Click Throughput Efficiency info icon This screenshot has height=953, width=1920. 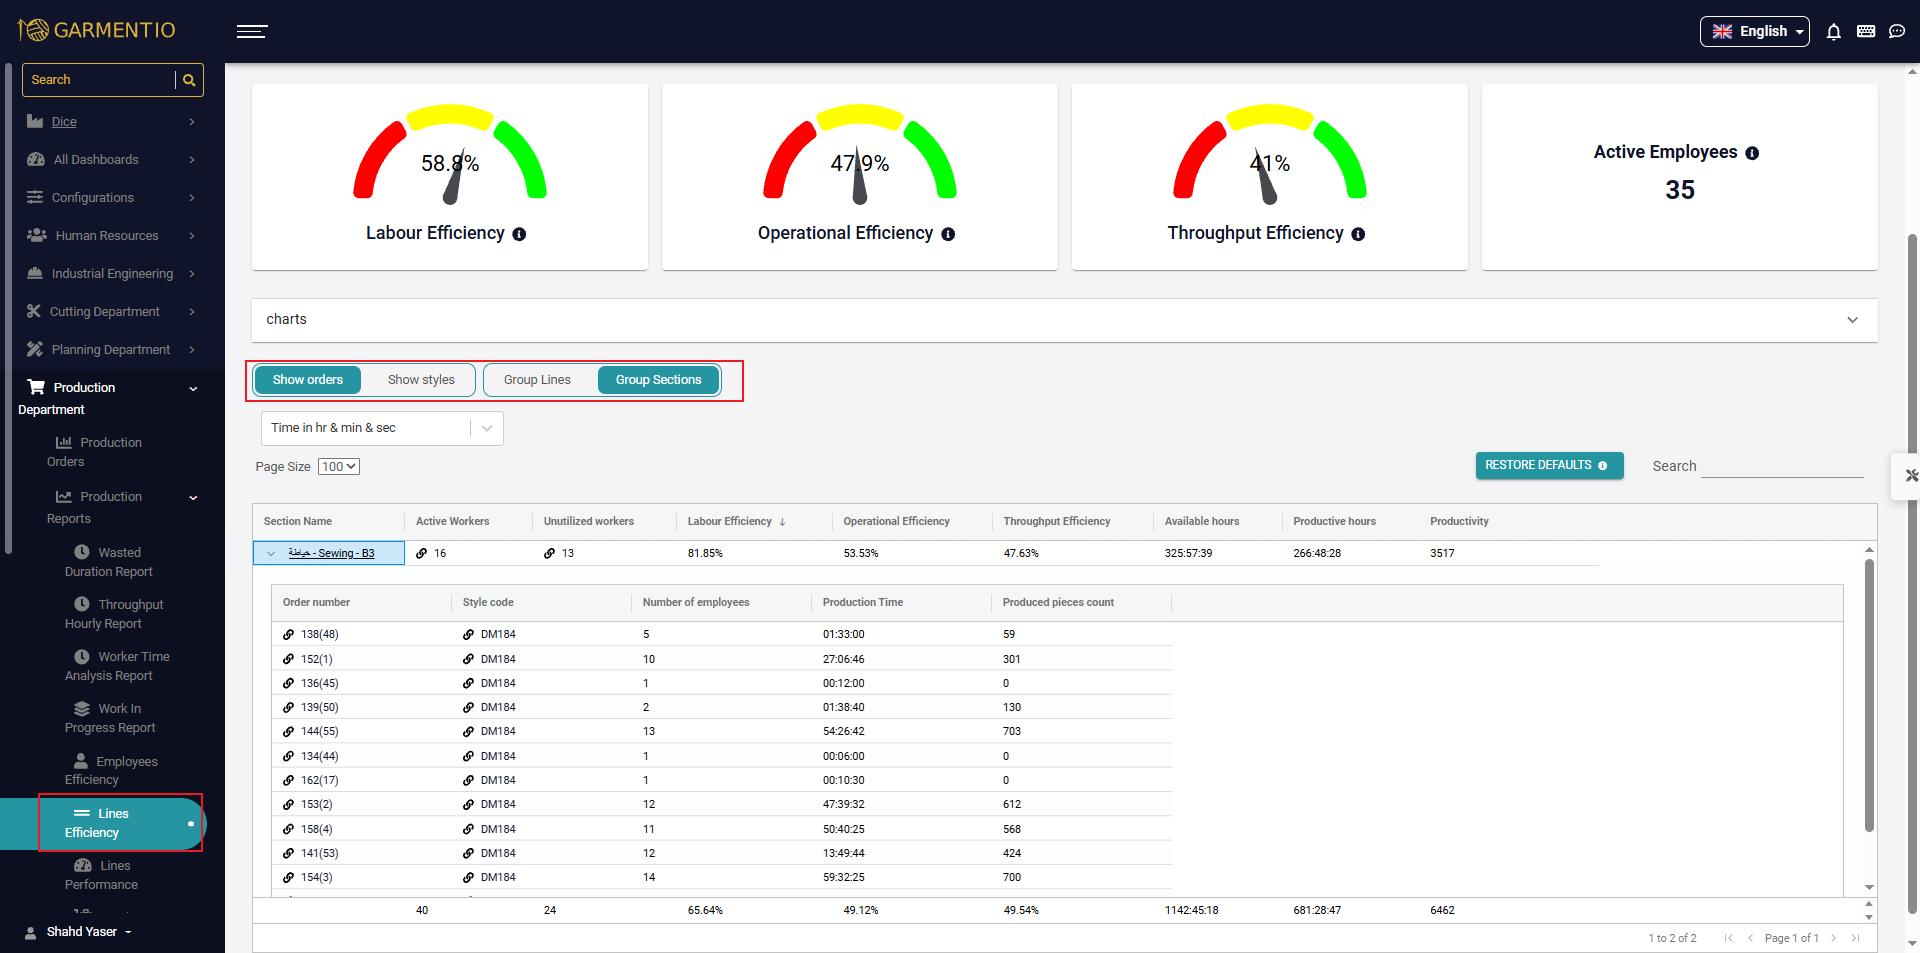tap(1358, 234)
